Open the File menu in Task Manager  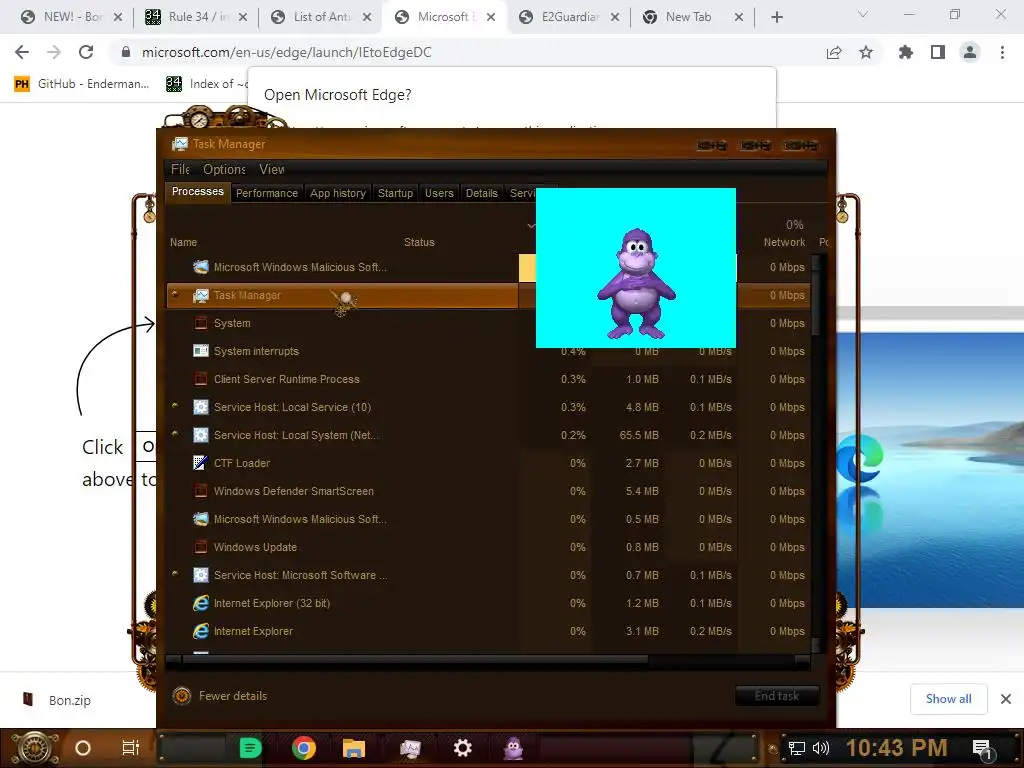[x=180, y=169]
